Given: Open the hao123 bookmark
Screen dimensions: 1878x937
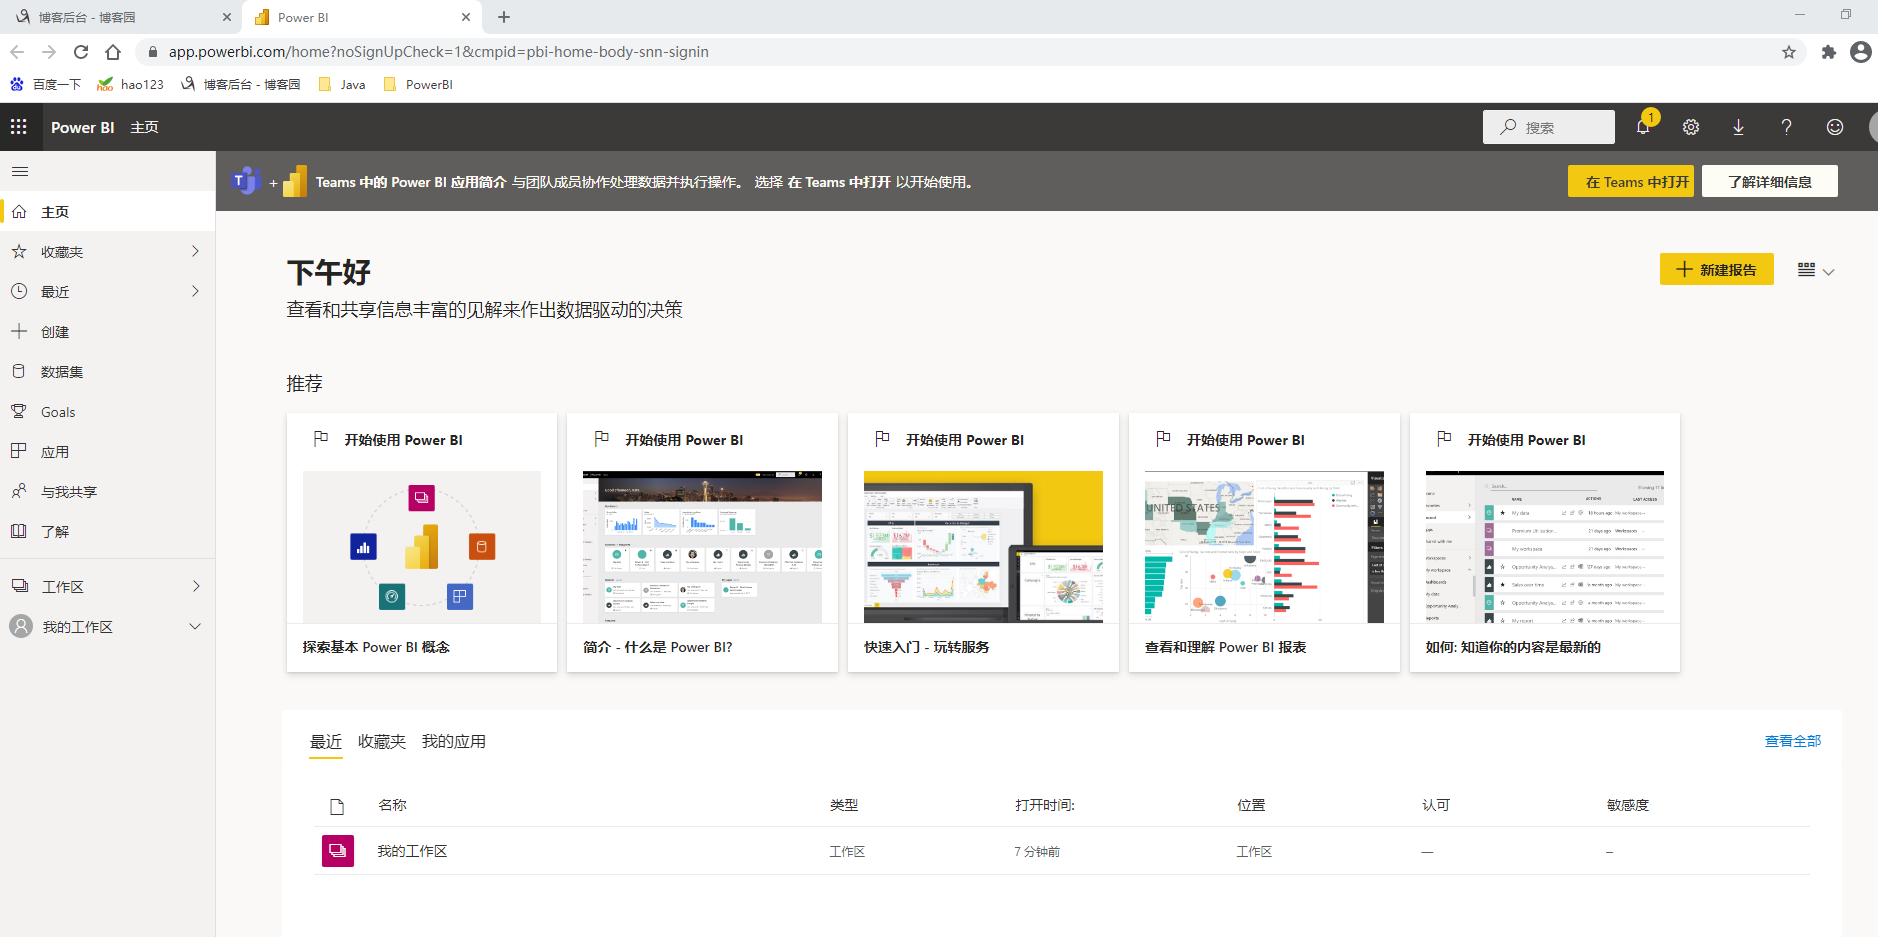Looking at the screenshot, I should [130, 85].
